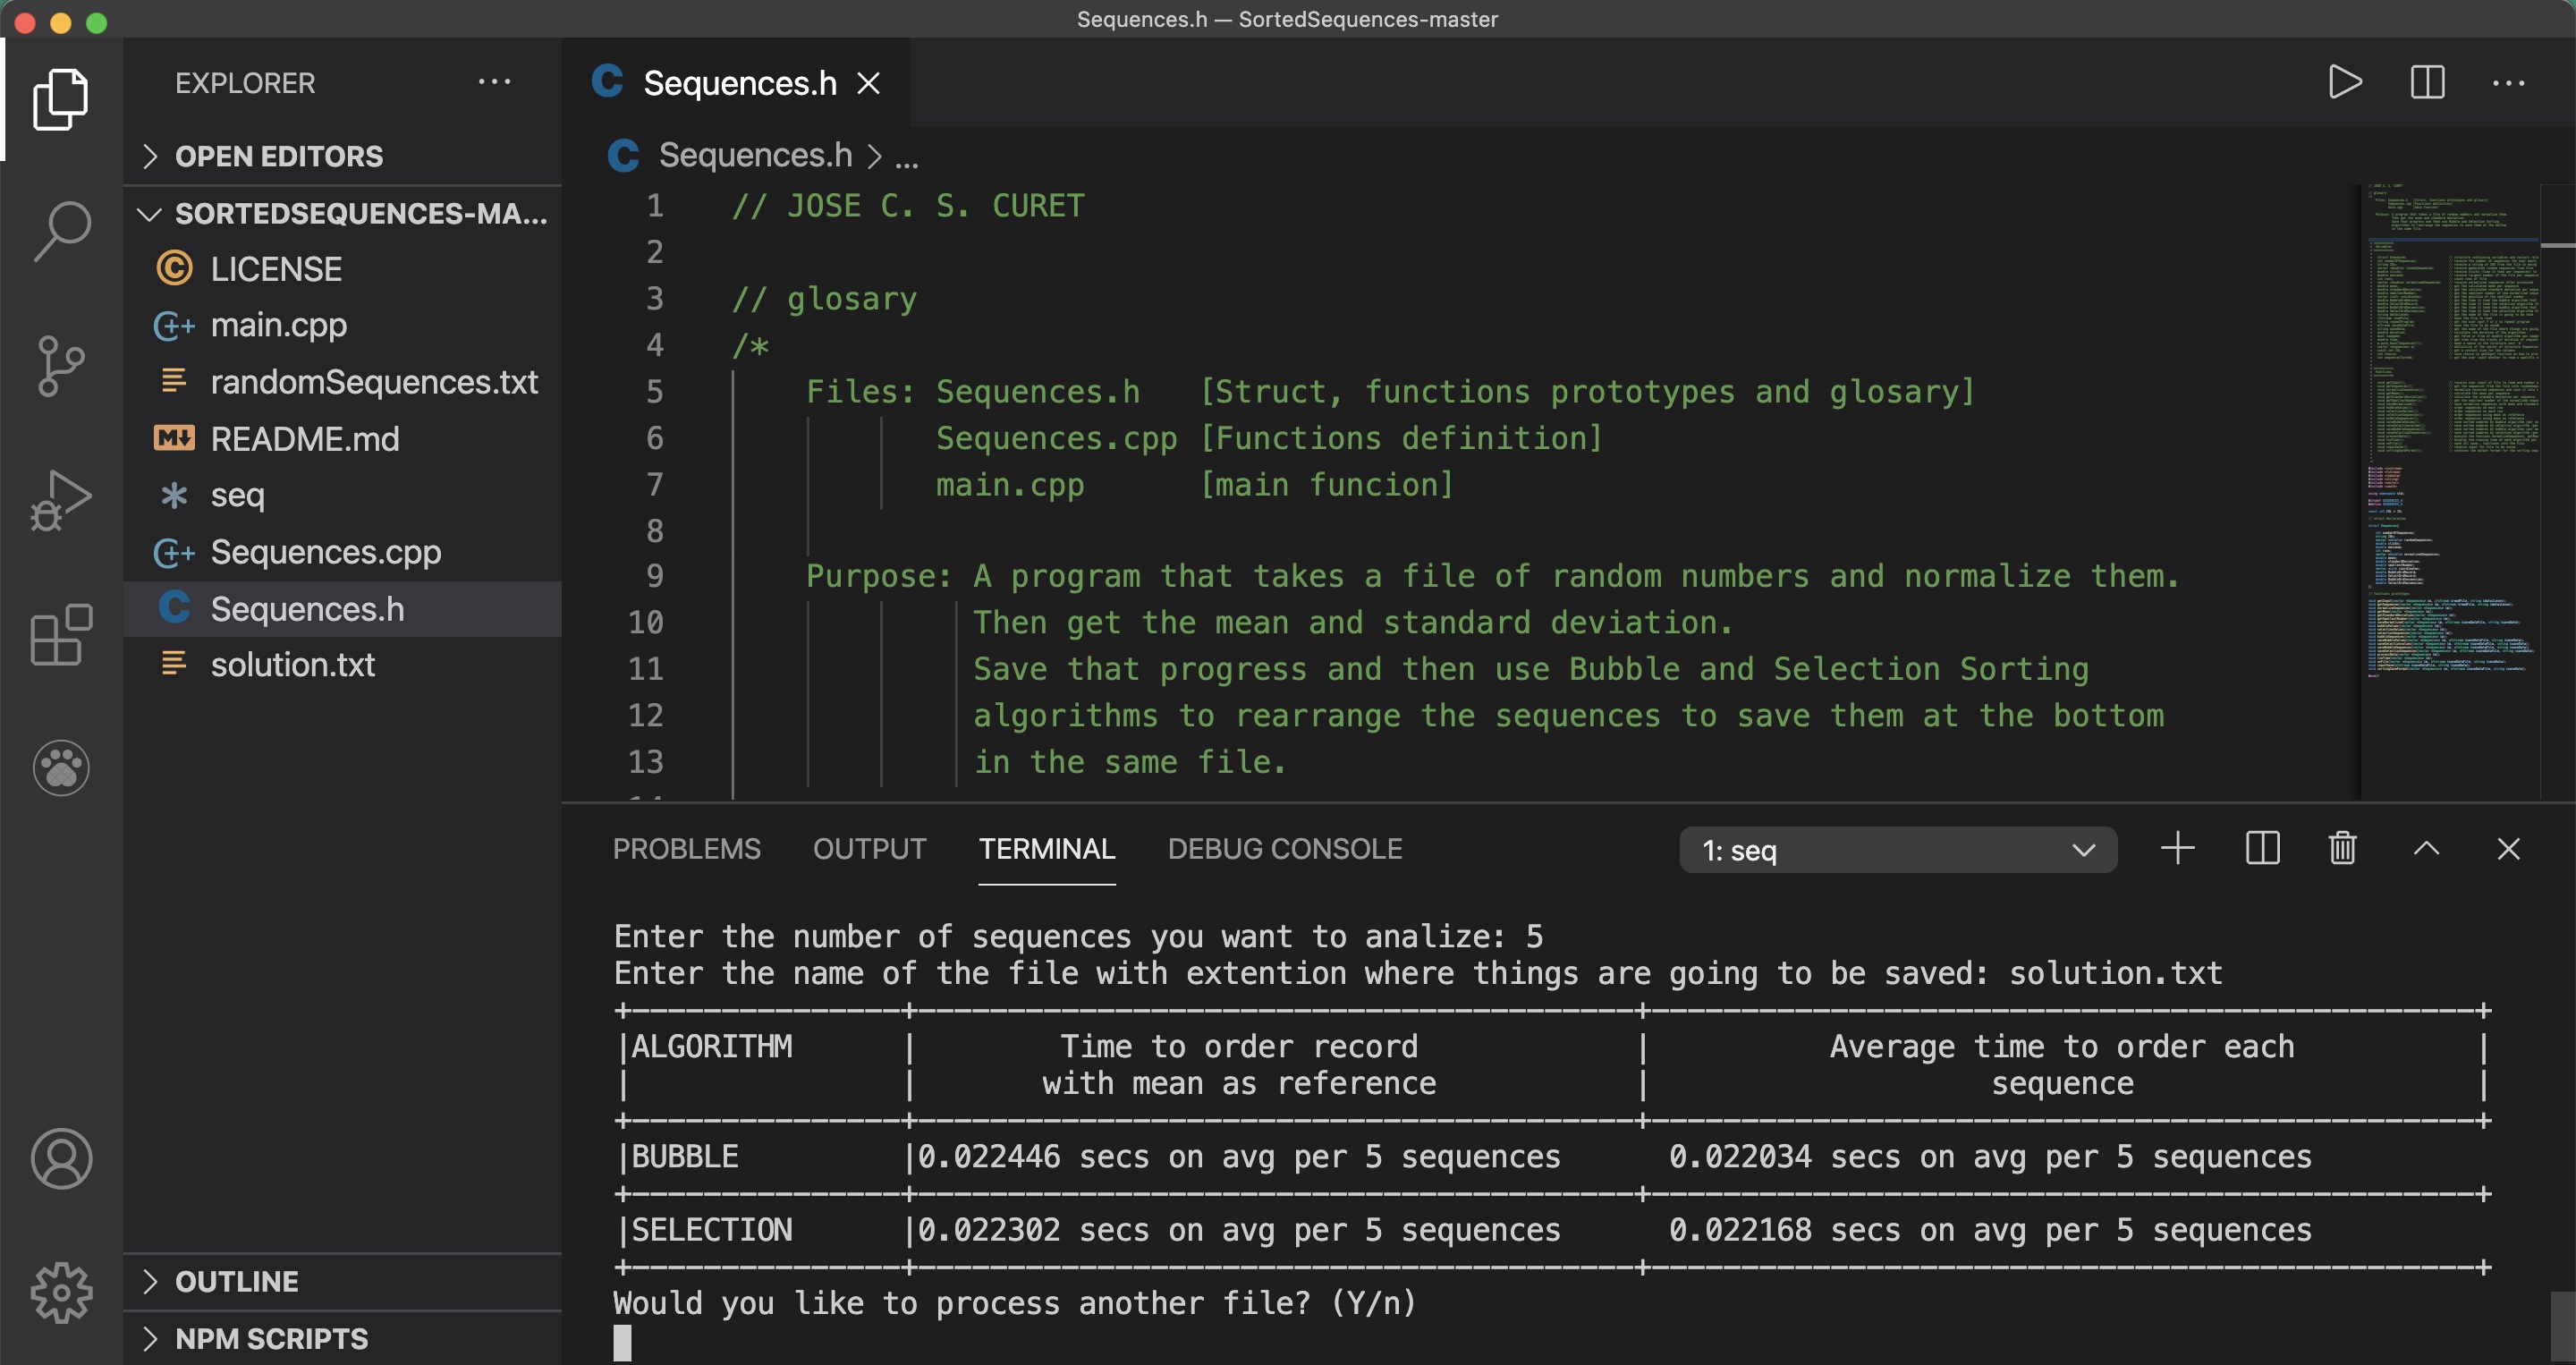Open the Source Control view
Screen dimensions: 2576x1365
pos(61,365)
